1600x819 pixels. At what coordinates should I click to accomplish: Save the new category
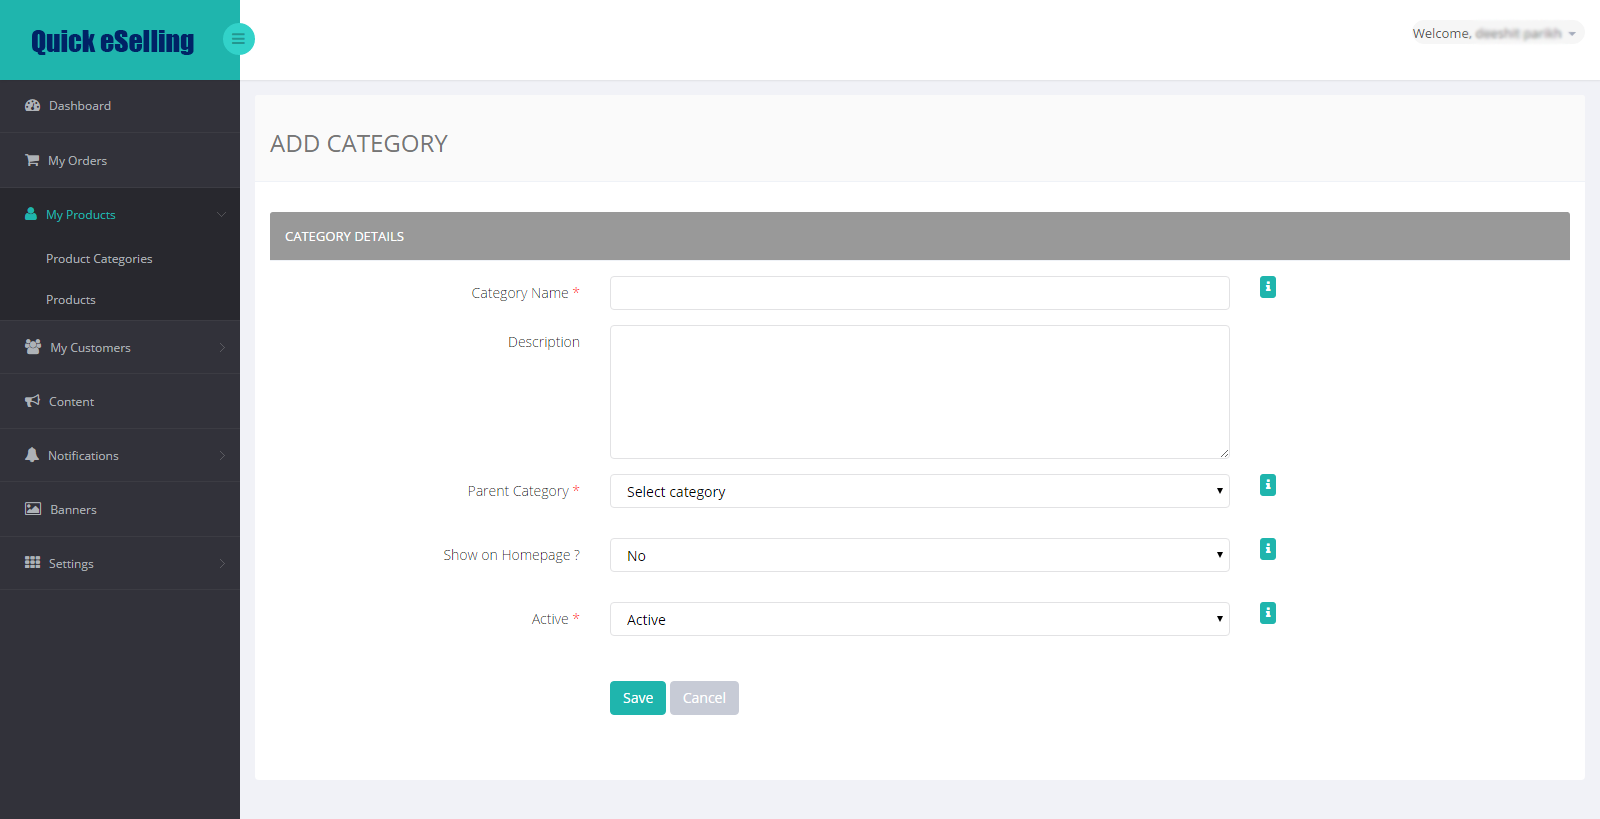click(x=637, y=698)
